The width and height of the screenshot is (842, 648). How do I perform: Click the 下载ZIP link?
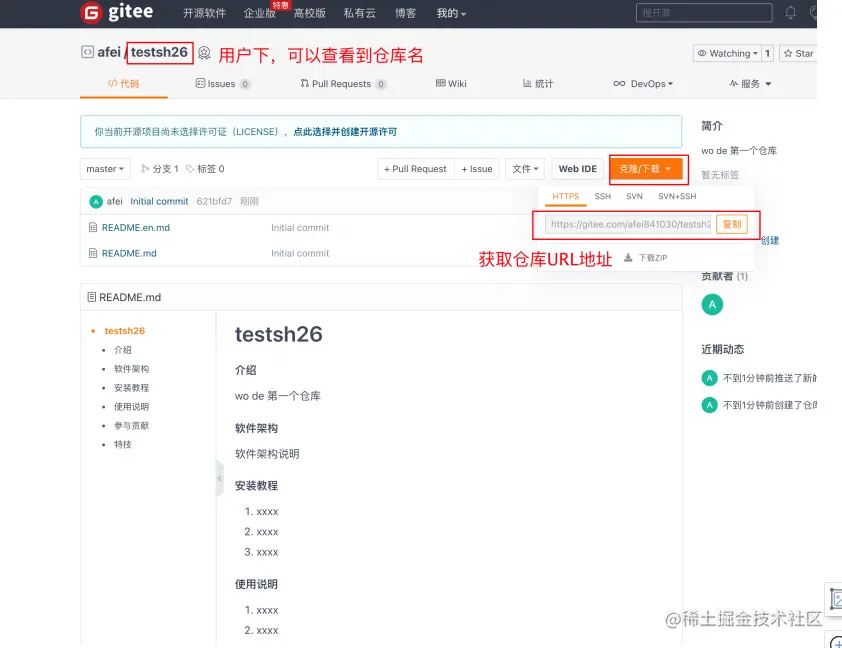coord(653,258)
